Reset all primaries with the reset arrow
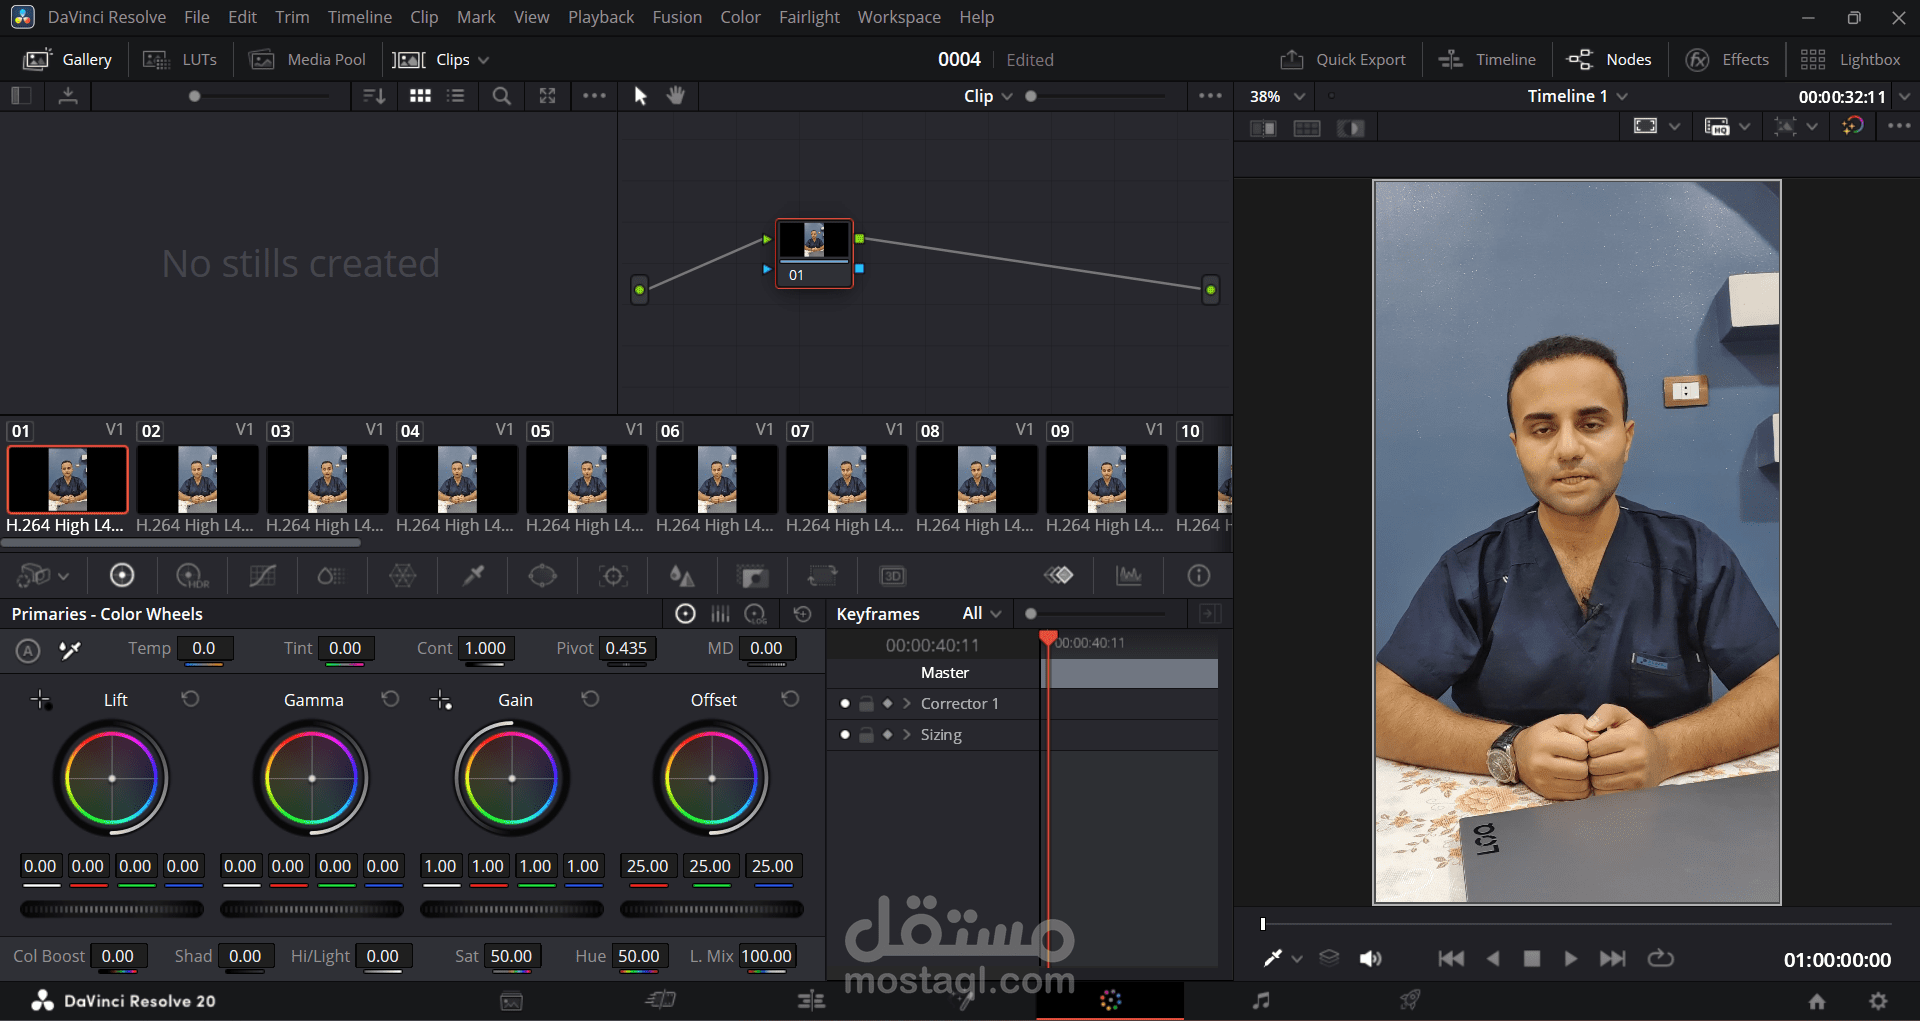The image size is (1920, 1021). click(802, 613)
